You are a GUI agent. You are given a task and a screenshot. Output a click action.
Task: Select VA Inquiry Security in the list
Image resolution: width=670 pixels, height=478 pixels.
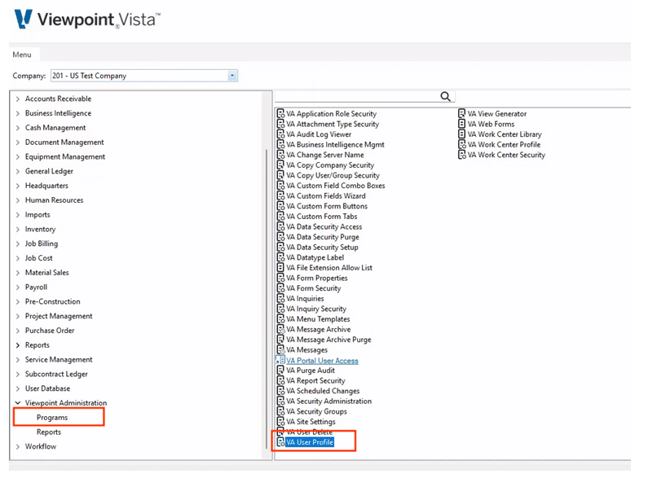tap(316, 309)
